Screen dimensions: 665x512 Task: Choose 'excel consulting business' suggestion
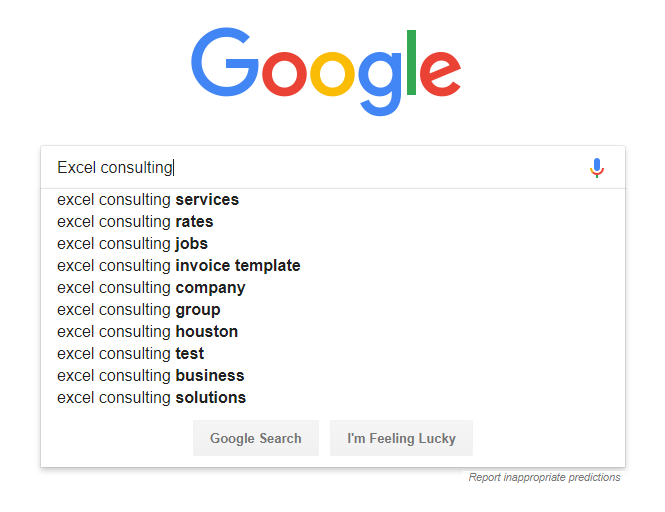pos(333,376)
